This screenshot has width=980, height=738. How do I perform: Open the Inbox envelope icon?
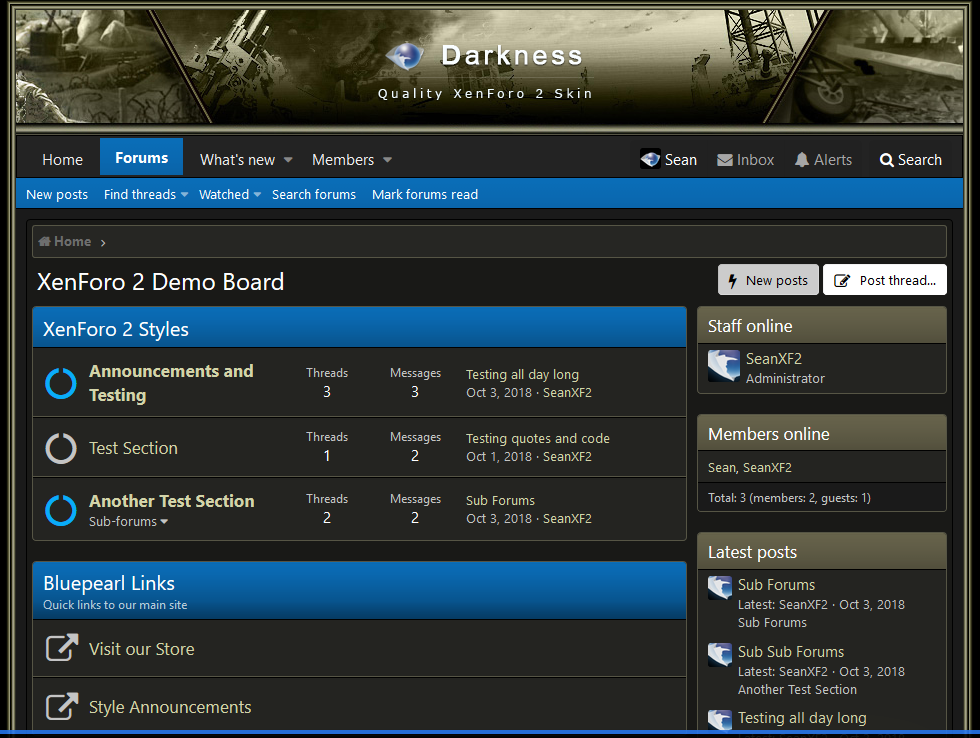pyautogui.click(x=725, y=160)
